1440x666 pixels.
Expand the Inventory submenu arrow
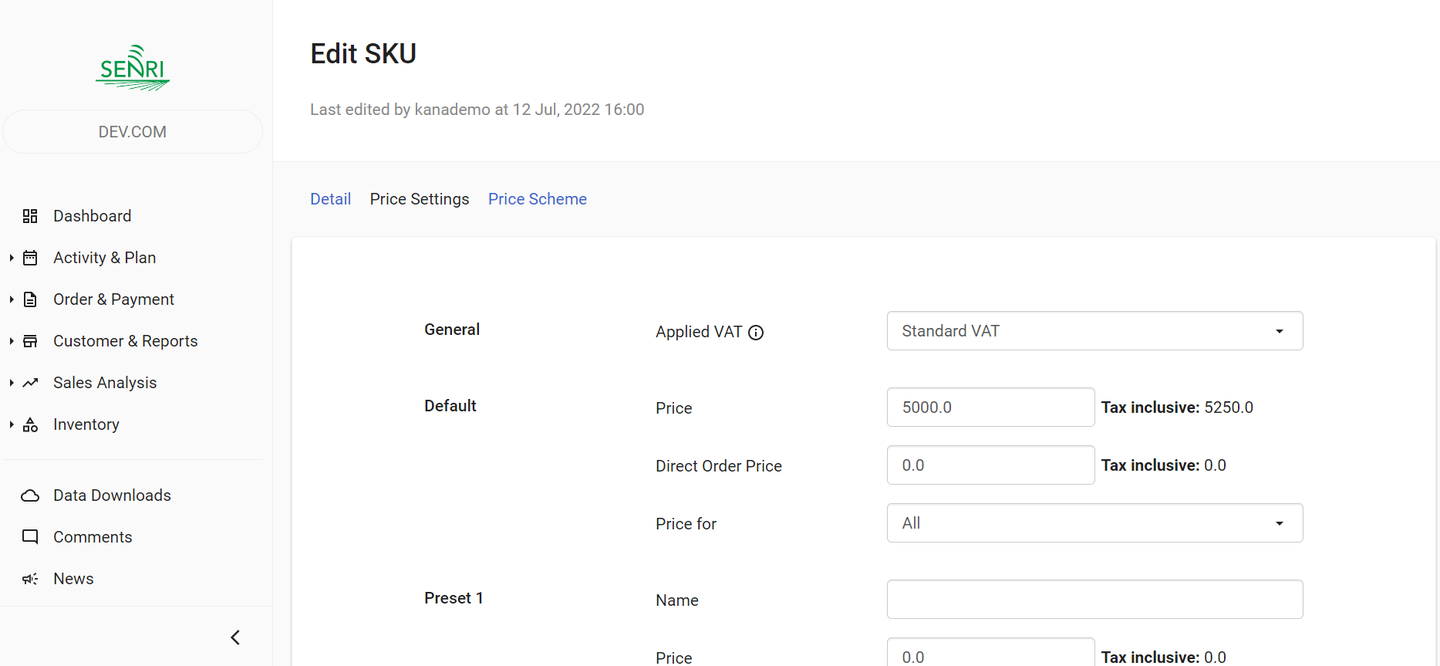click(x=11, y=425)
